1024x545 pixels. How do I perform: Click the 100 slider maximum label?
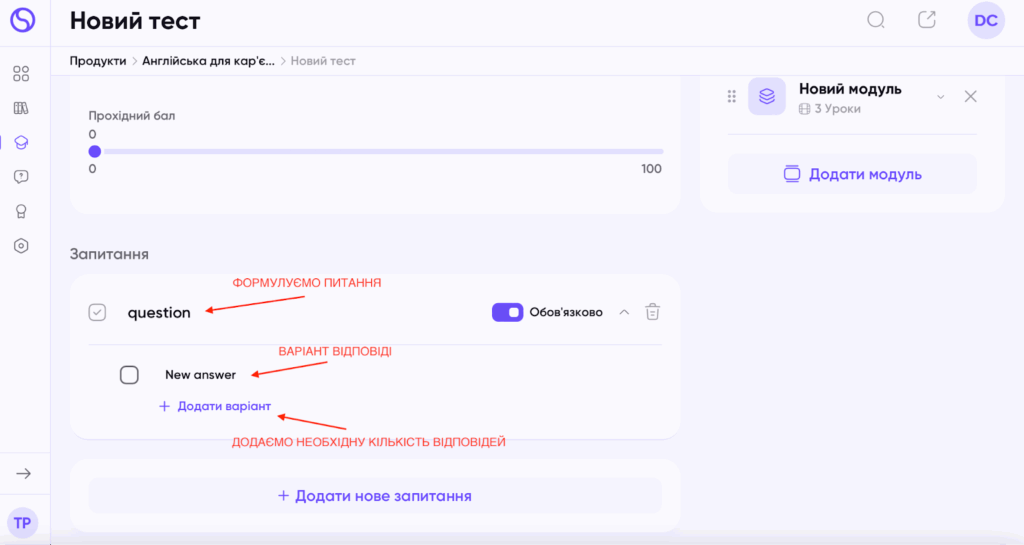651,168
